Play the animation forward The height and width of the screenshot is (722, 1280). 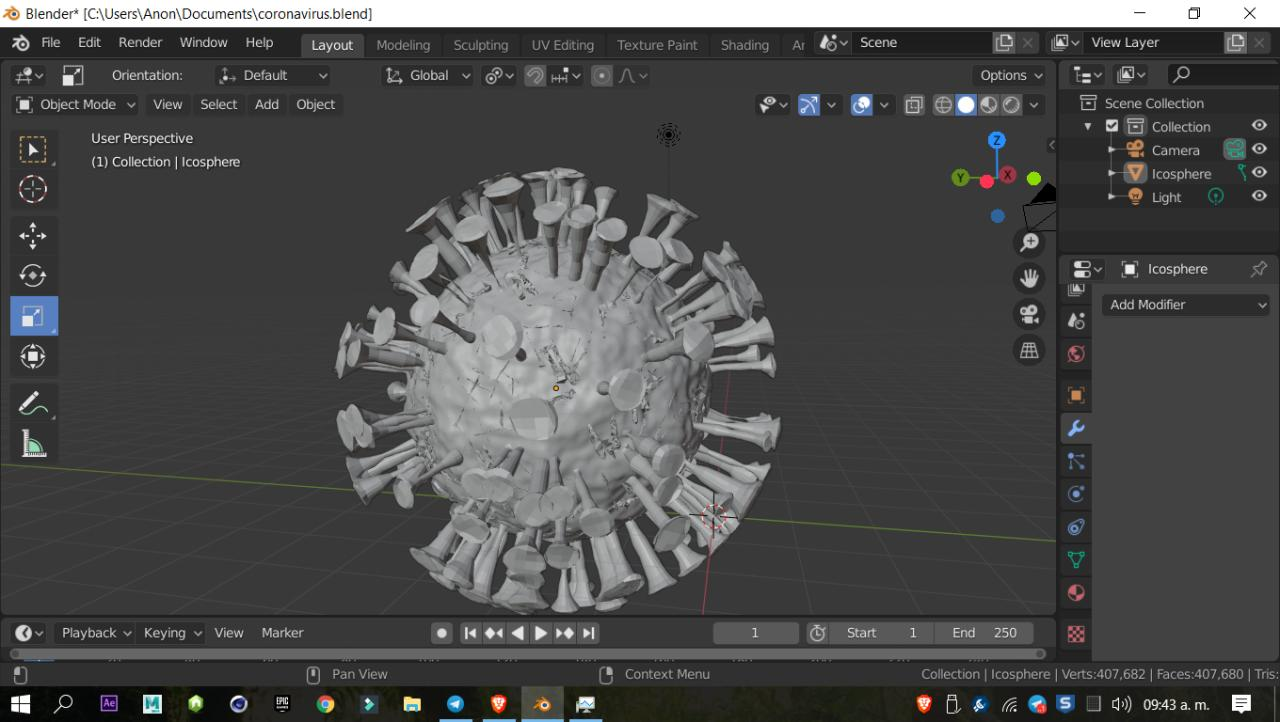541,633
